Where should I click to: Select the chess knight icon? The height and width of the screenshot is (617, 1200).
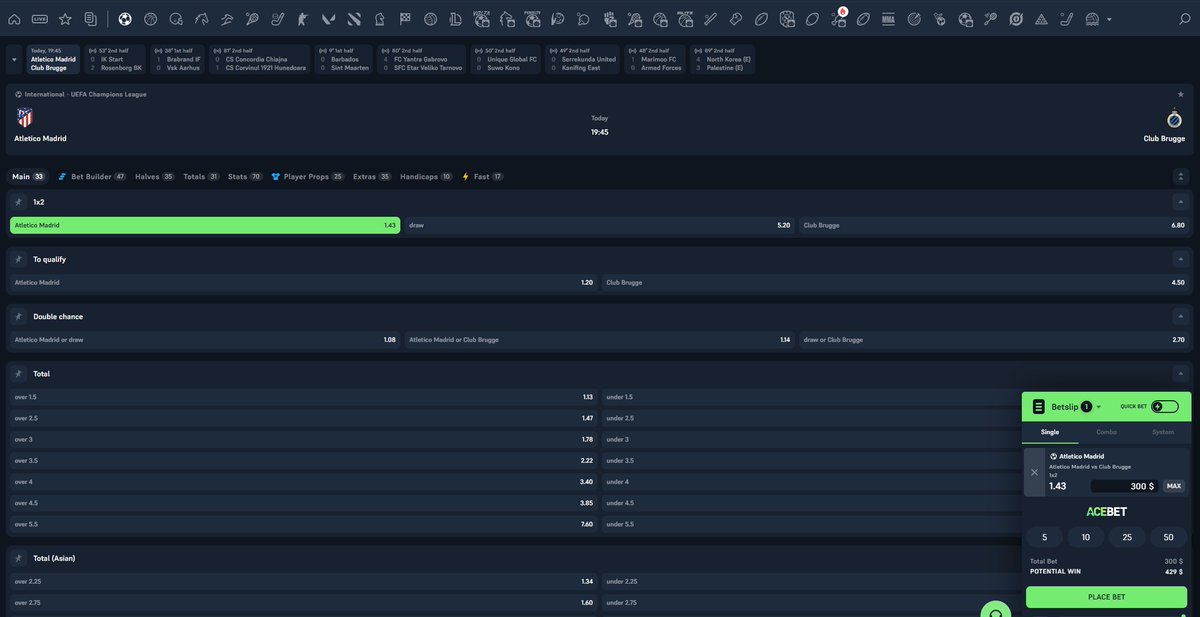(379, 19)
